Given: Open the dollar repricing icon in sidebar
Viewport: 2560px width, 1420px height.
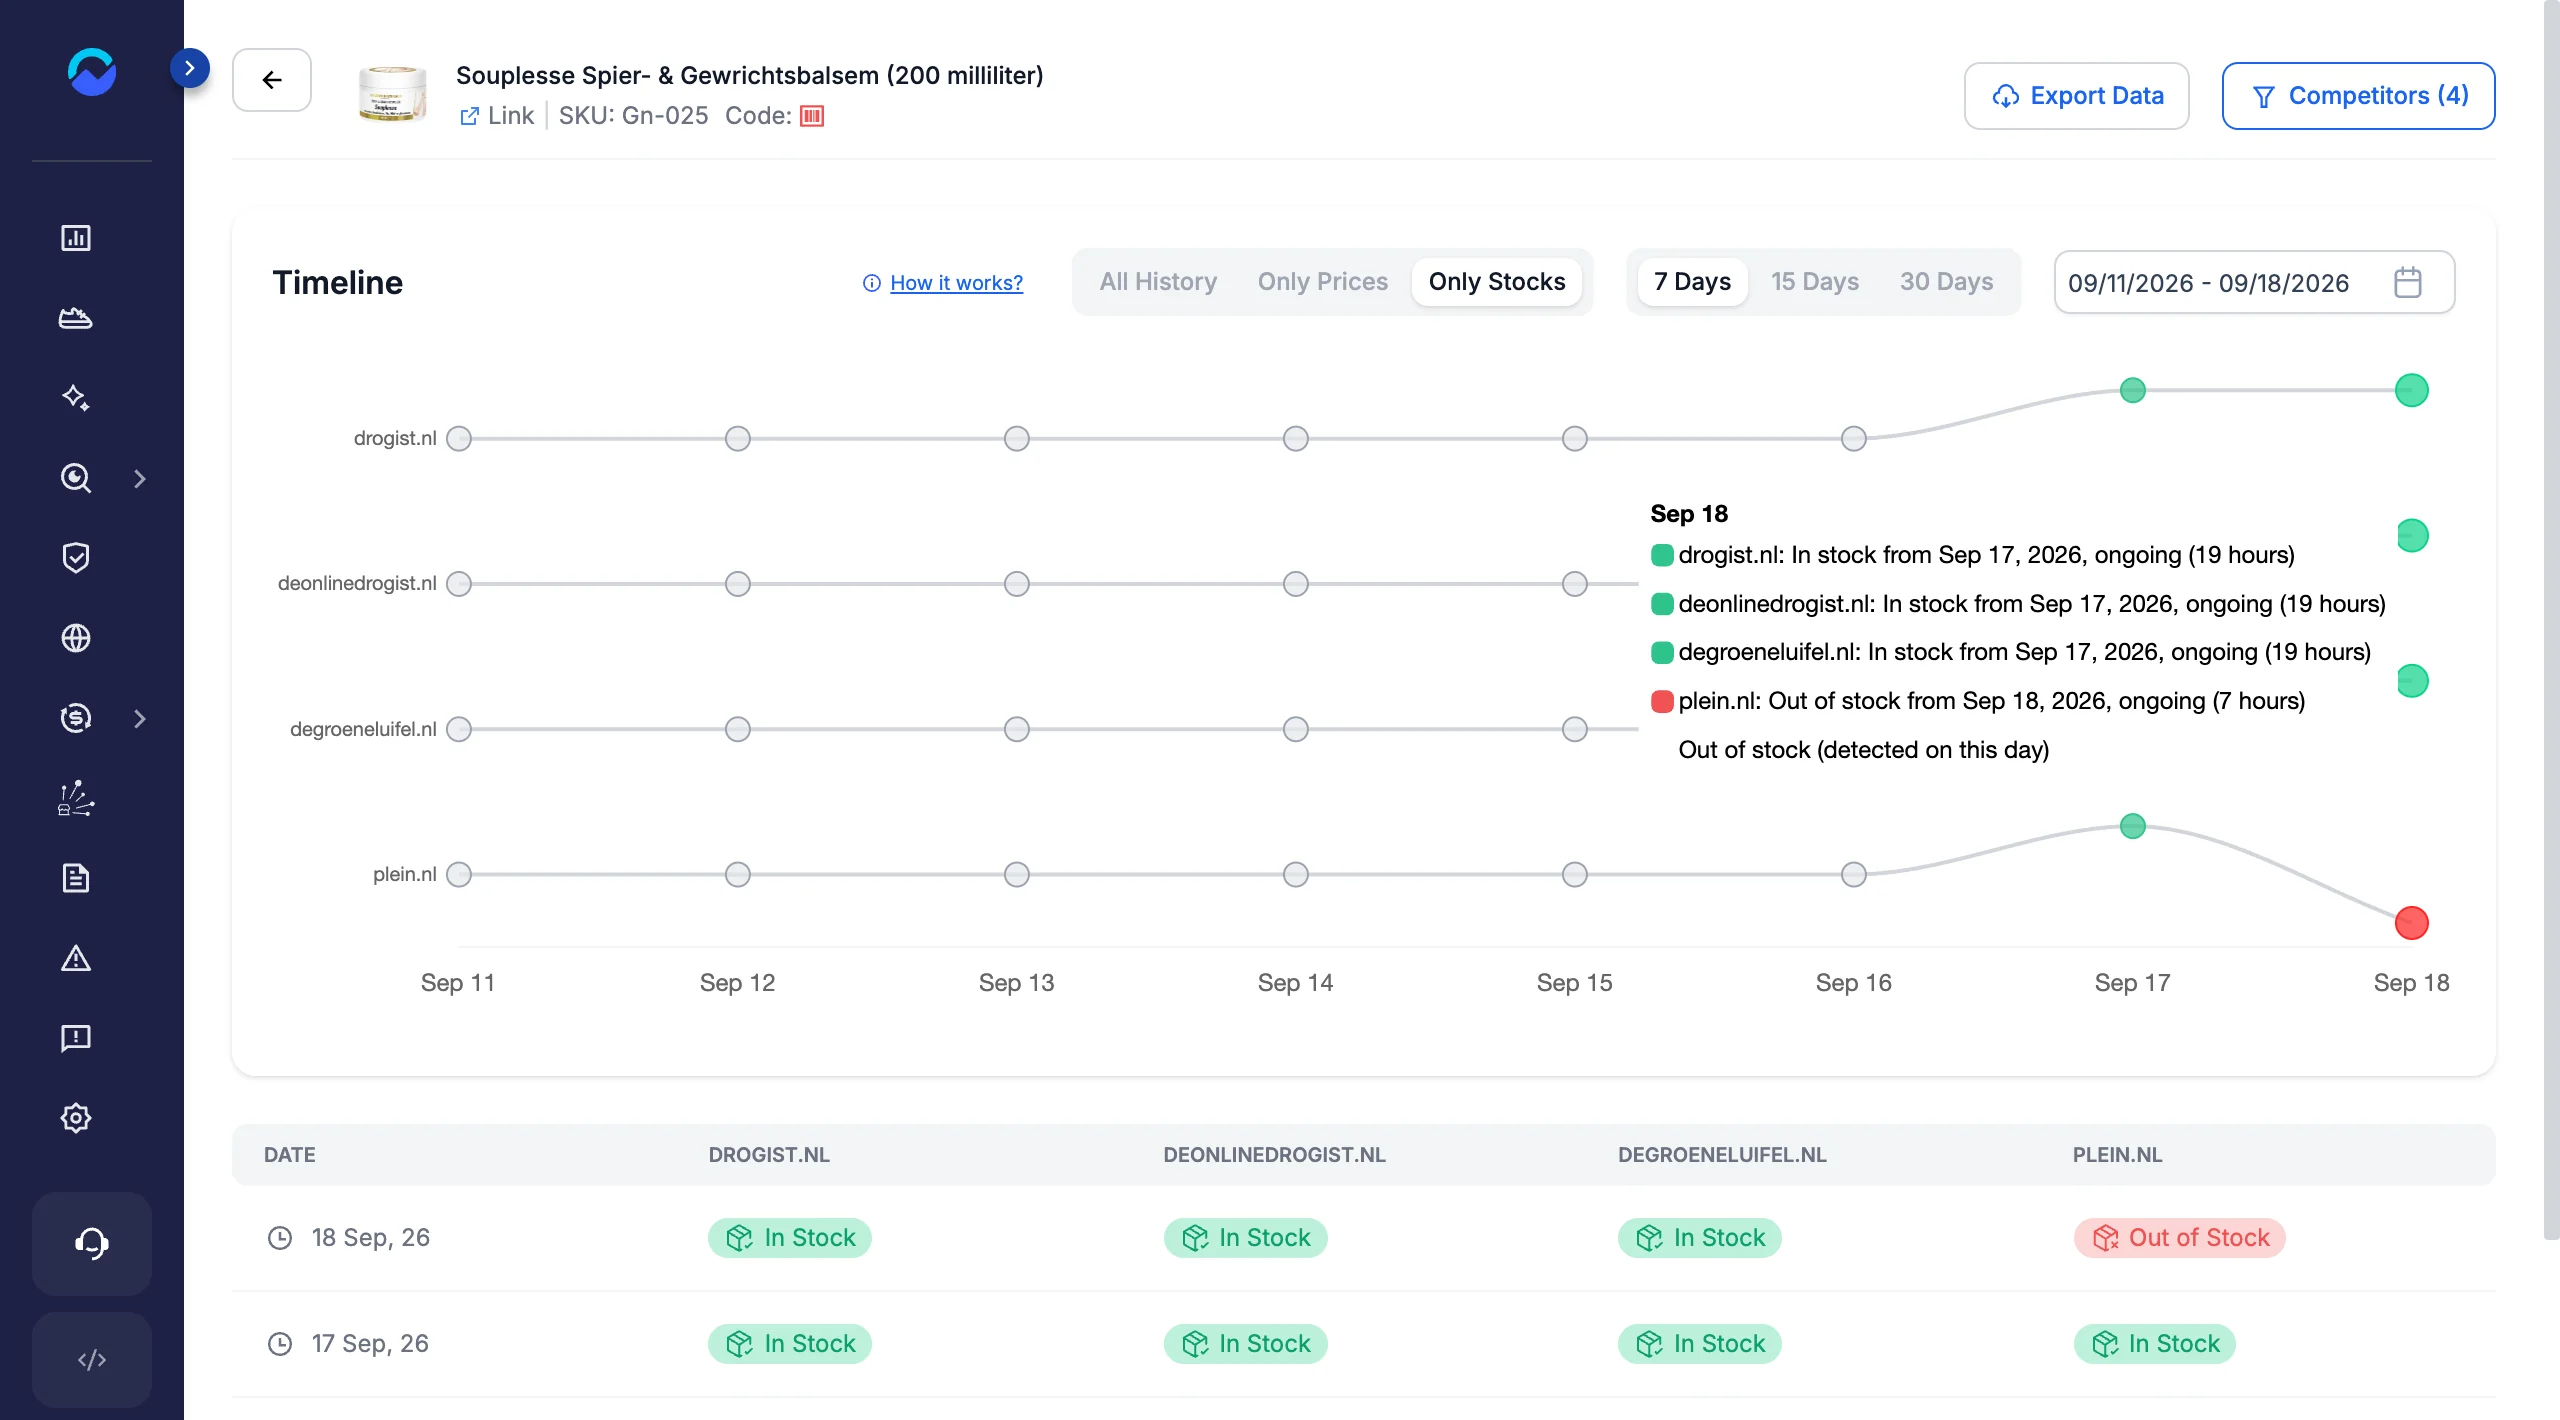Looking at the screenshot, I should (76, 718).
